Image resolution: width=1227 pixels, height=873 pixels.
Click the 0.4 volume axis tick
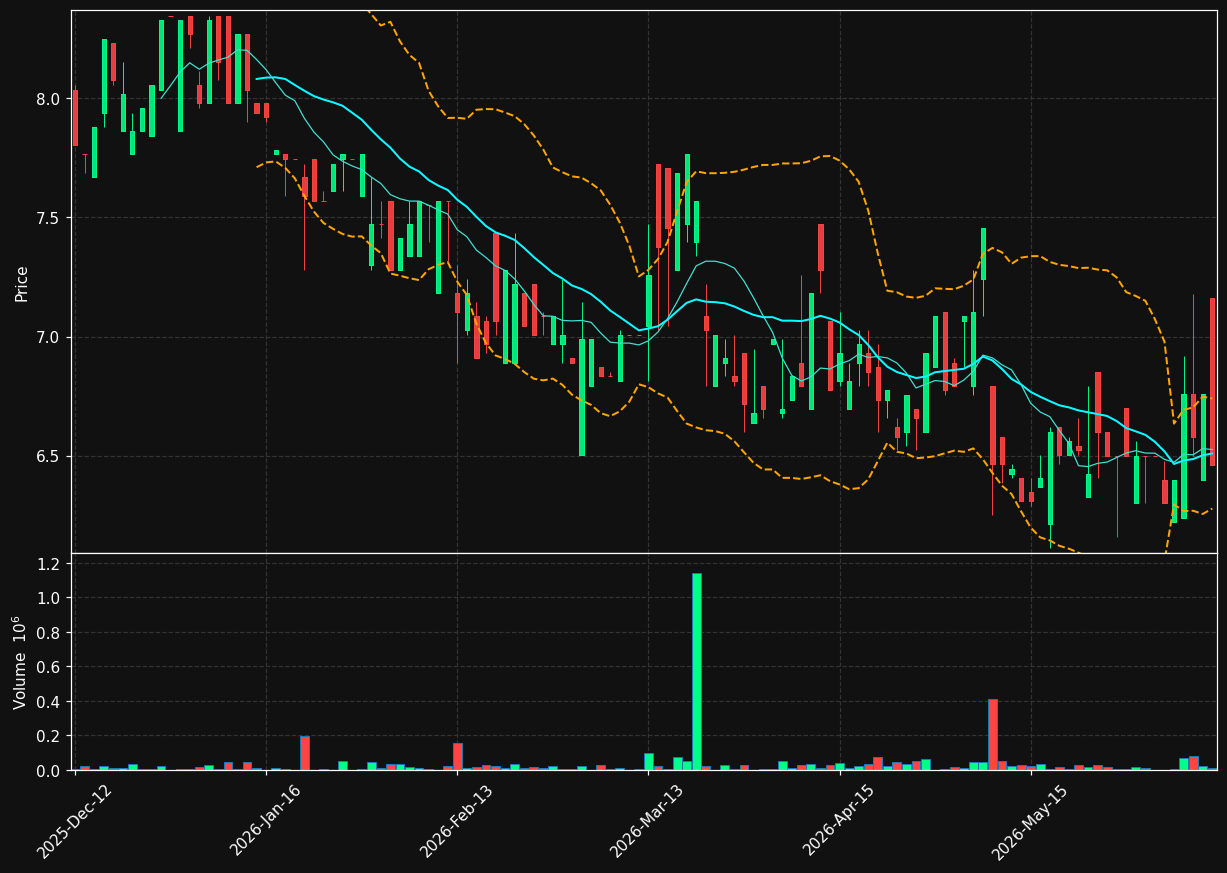click(x=50, y=702)
